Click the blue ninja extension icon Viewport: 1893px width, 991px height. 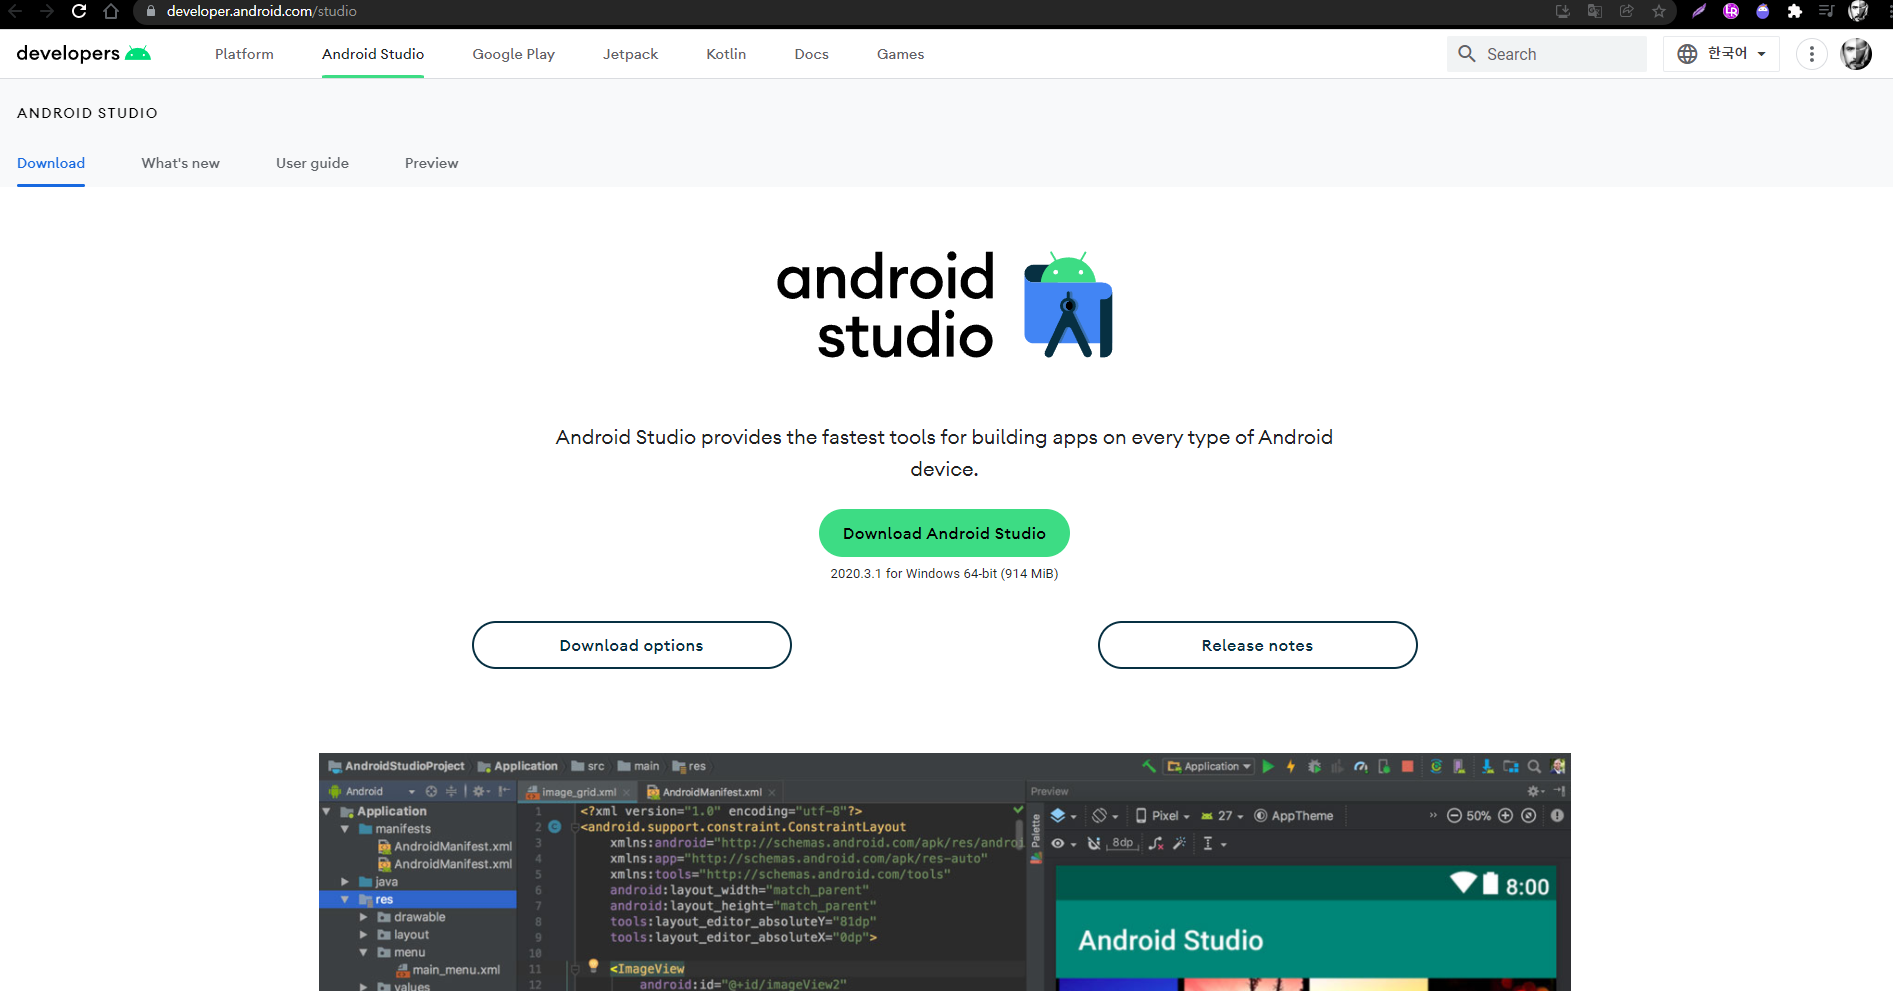(x=1763, y=11)
